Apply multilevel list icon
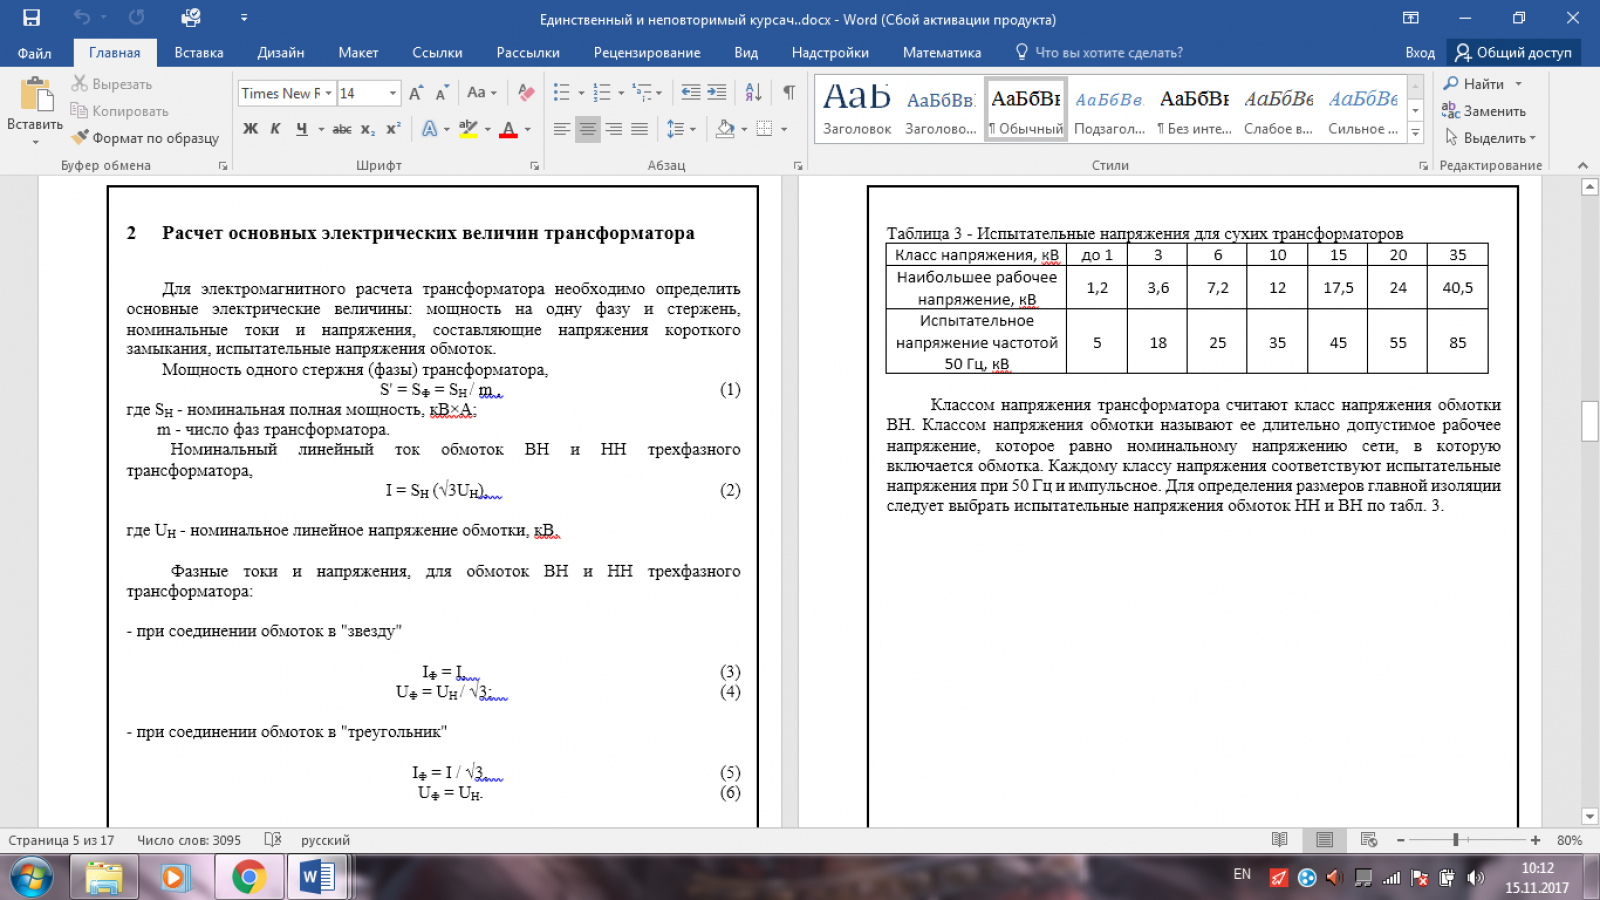1600x900 pixels. (642, 92)
